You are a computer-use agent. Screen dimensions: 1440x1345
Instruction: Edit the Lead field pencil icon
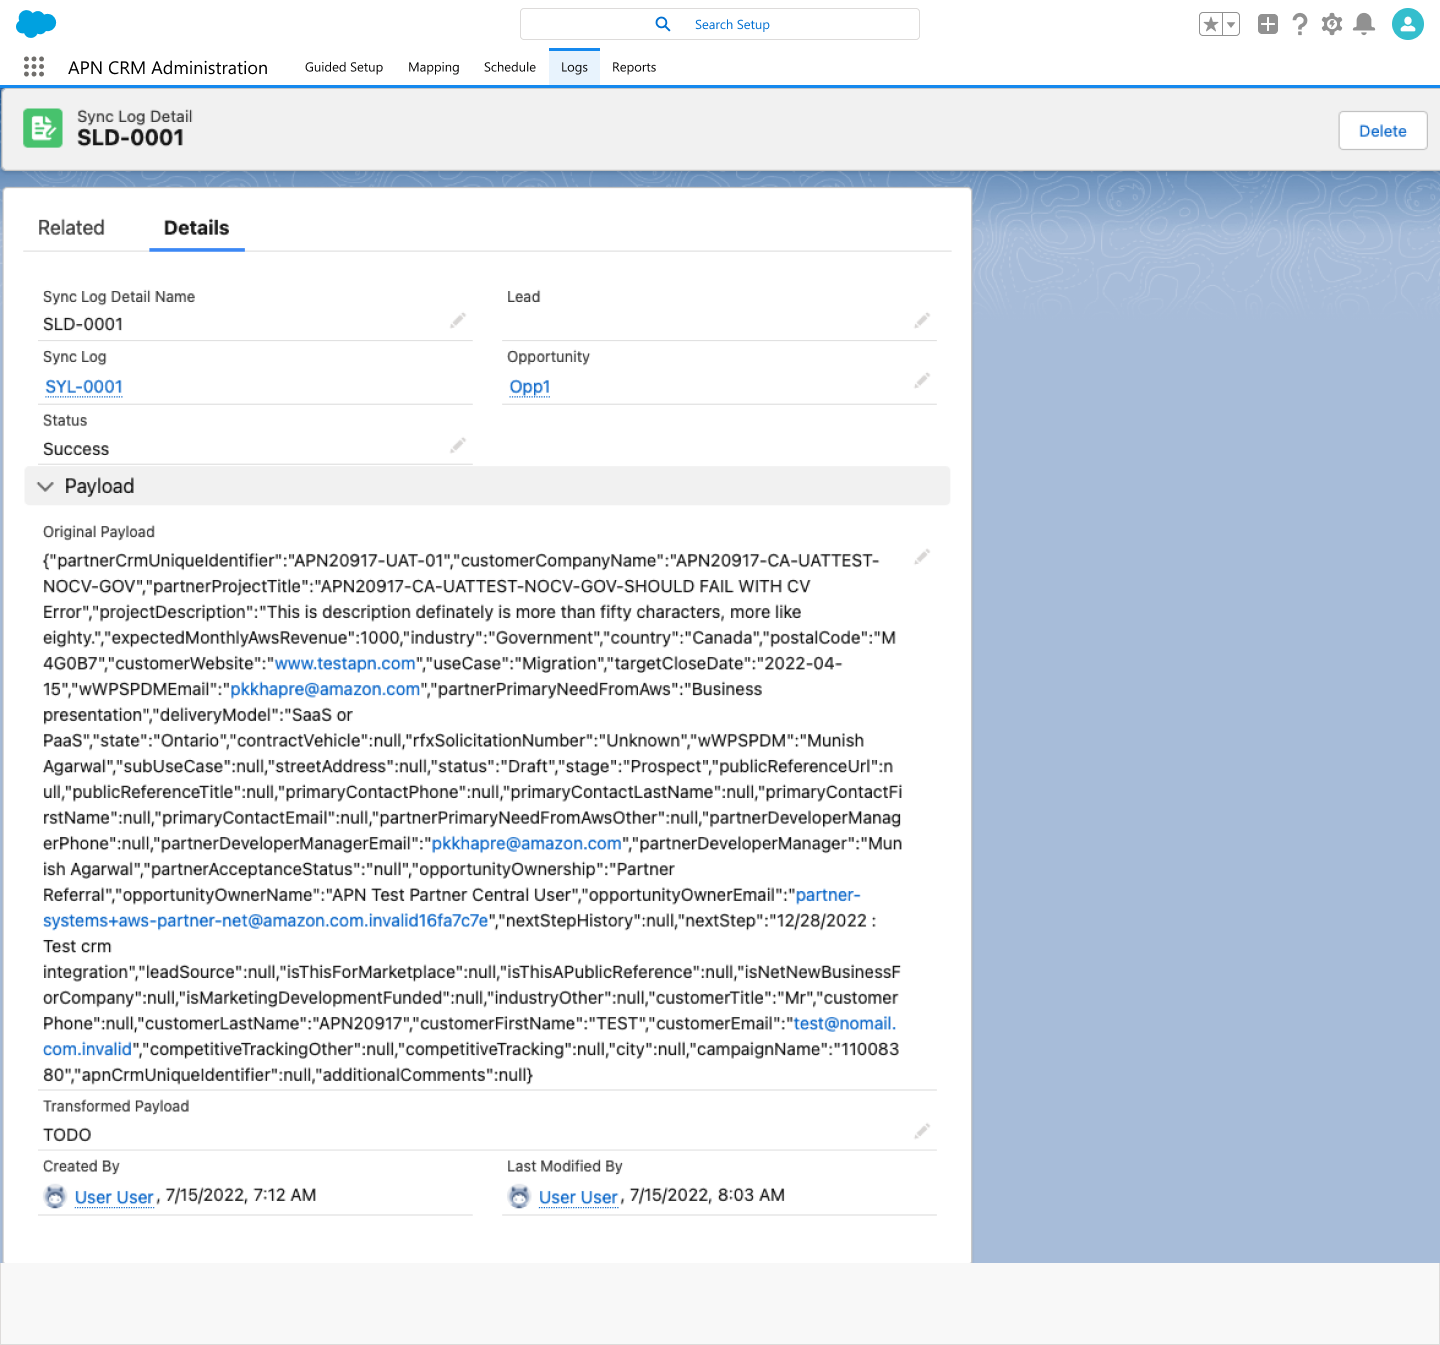[x=922, y=320]
